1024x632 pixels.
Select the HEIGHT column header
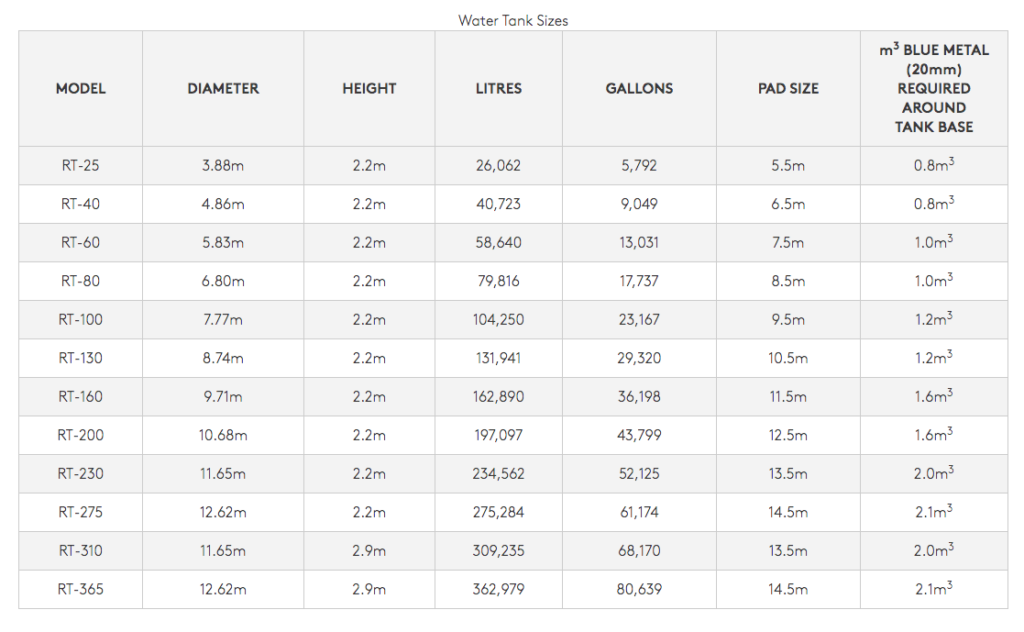pyautogui.click(x=369, y=89)
